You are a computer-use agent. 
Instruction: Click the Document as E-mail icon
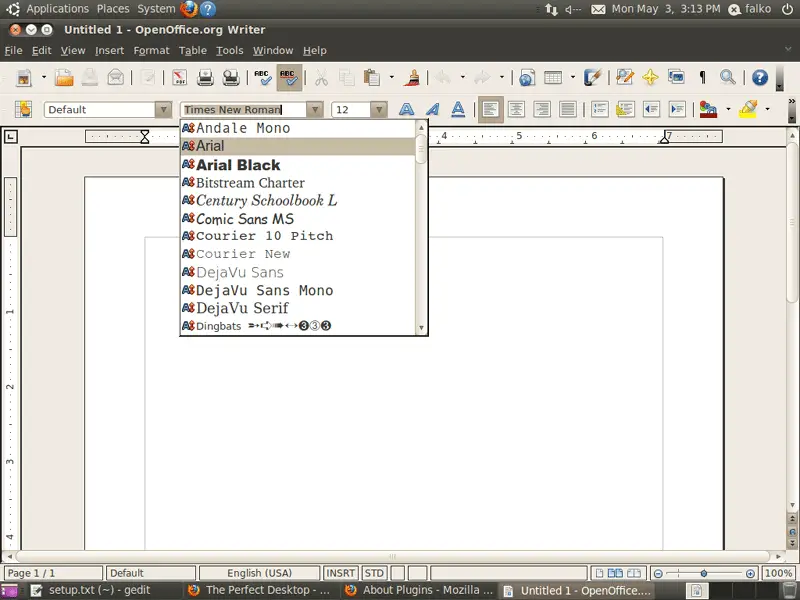point(116,78)
